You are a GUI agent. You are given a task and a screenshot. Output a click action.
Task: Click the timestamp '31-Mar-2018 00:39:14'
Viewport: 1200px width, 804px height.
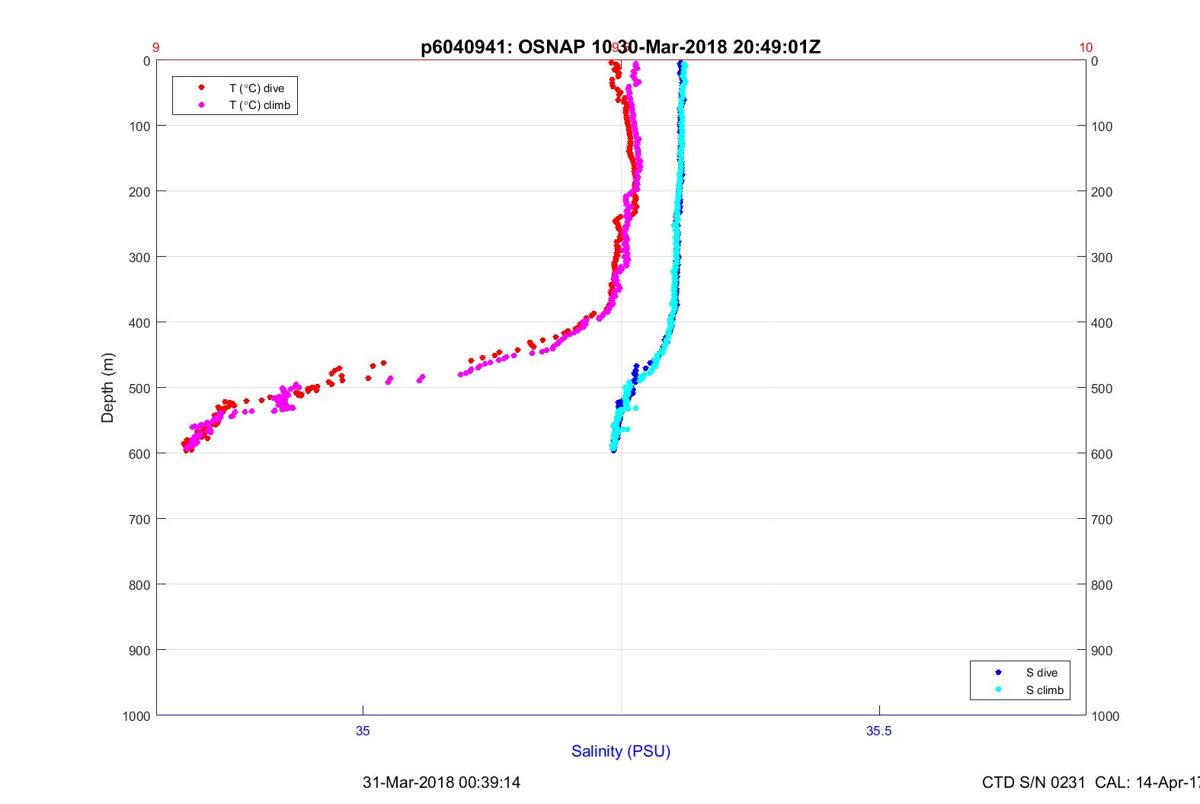click(x=441, y=782)
